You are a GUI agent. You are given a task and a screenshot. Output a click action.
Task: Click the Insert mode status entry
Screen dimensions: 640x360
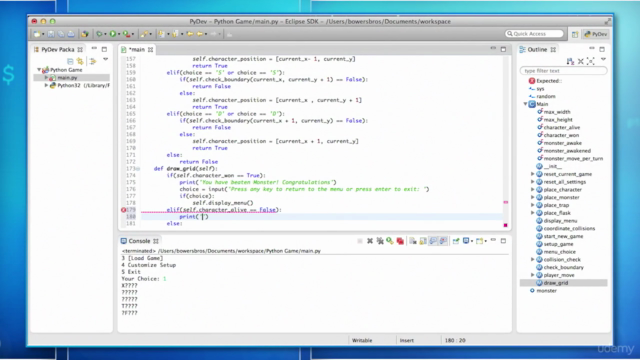pyautogui.click(x=407, y=340)
